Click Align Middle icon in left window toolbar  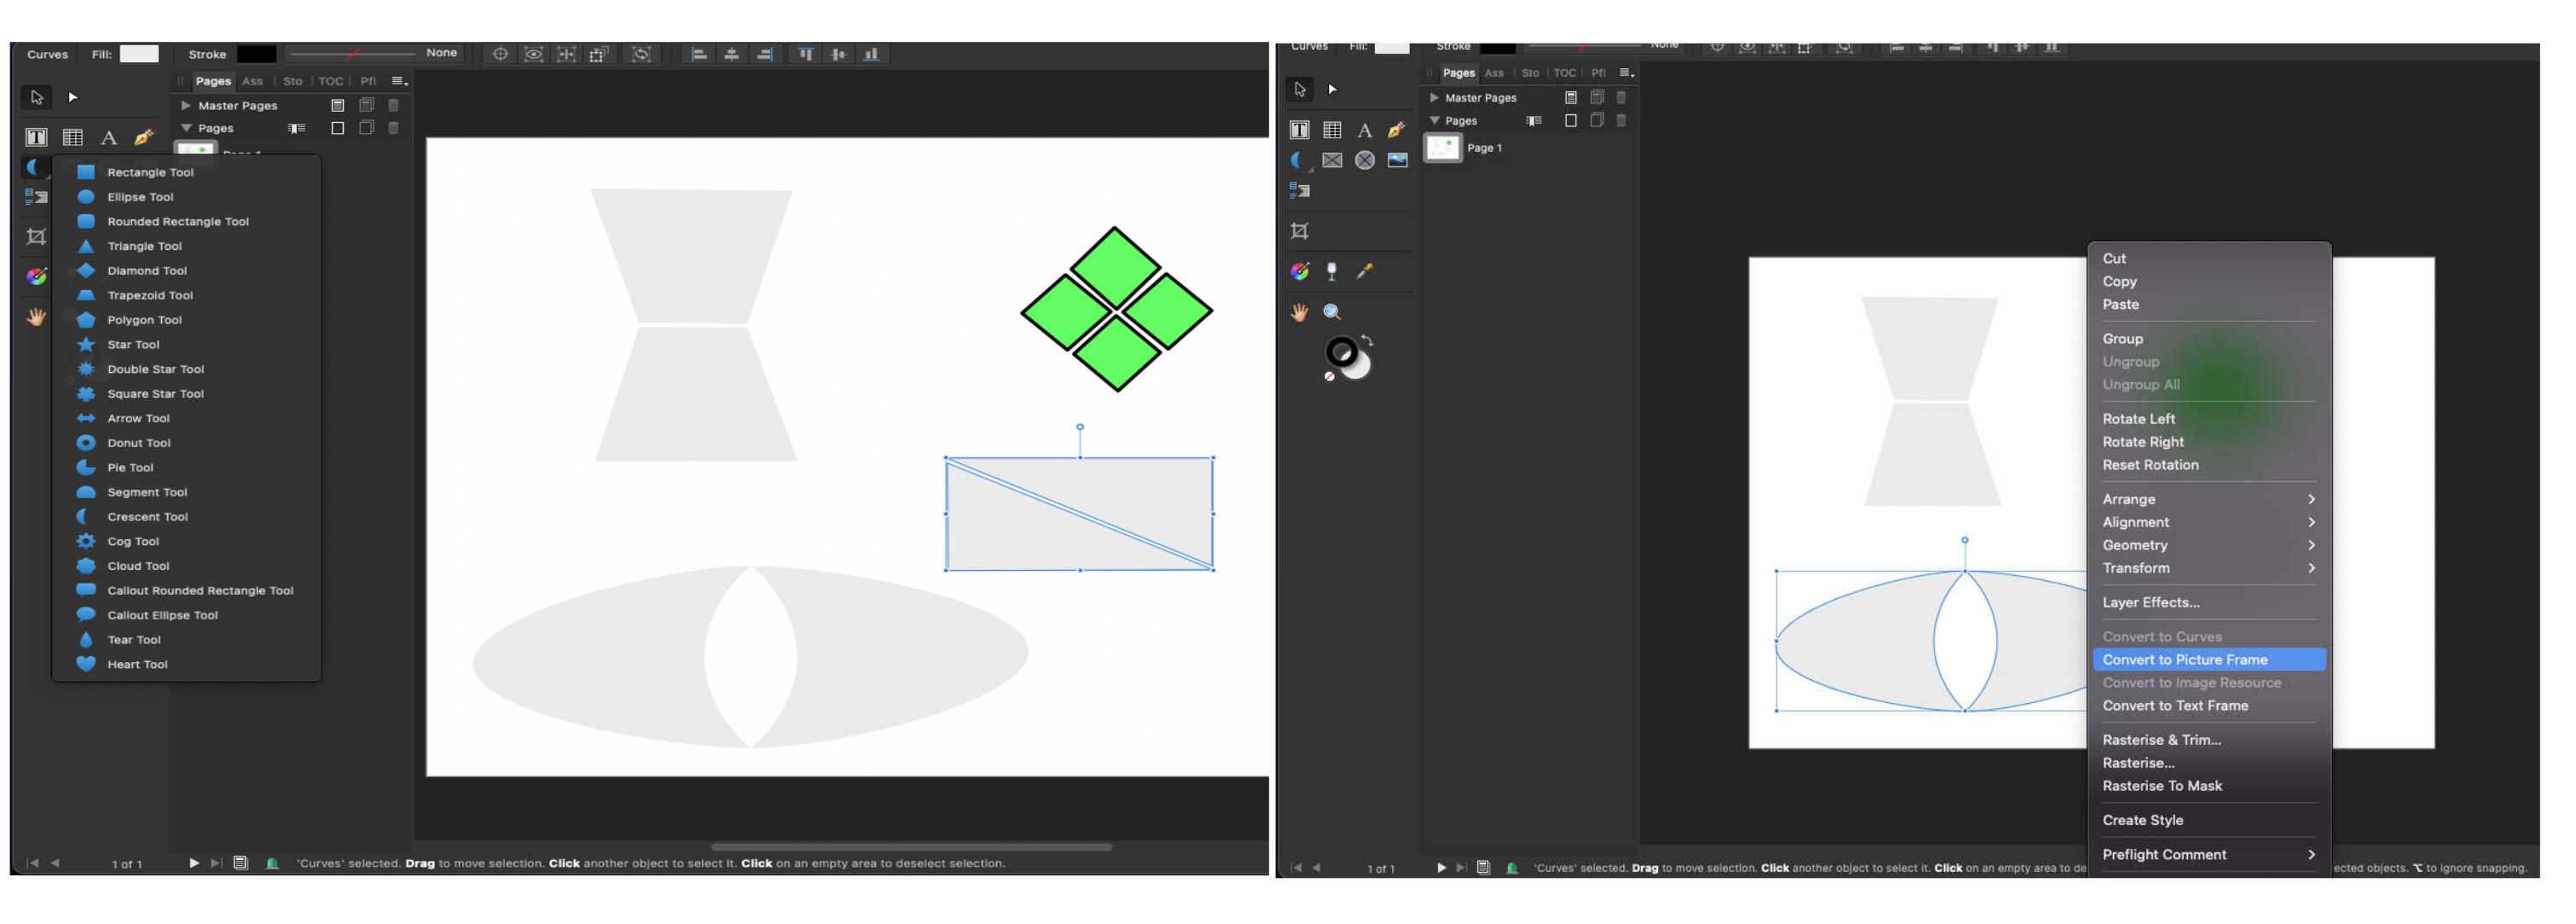(838, 54)
